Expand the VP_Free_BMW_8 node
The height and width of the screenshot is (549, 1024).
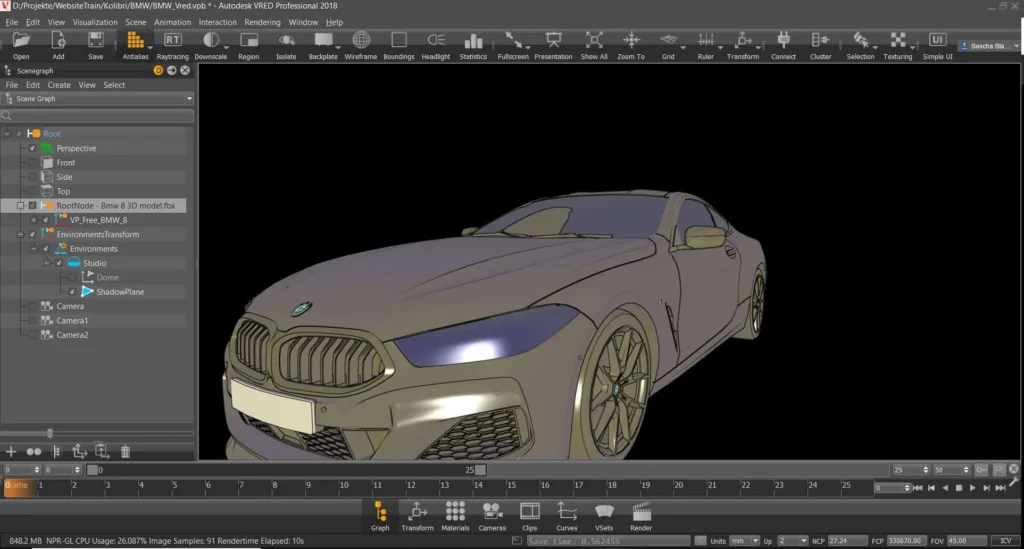click(x=34, y=220)
